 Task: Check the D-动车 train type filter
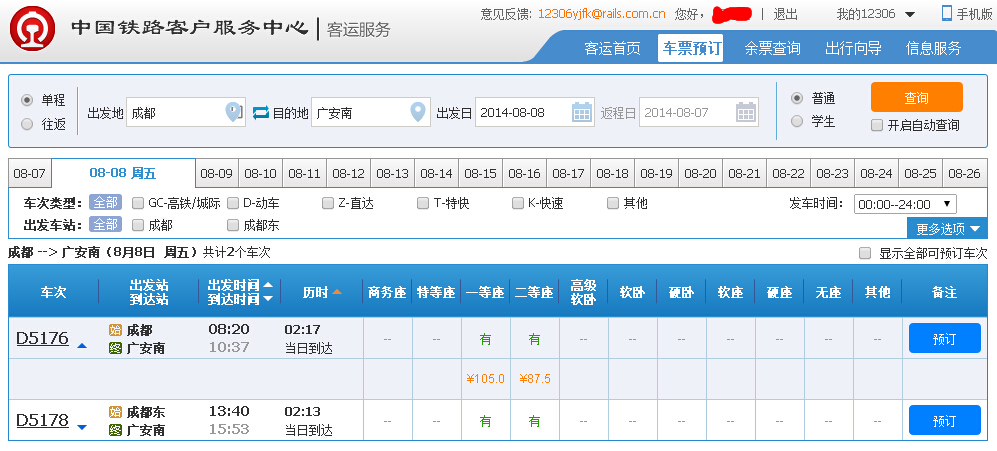coord(234,203)
